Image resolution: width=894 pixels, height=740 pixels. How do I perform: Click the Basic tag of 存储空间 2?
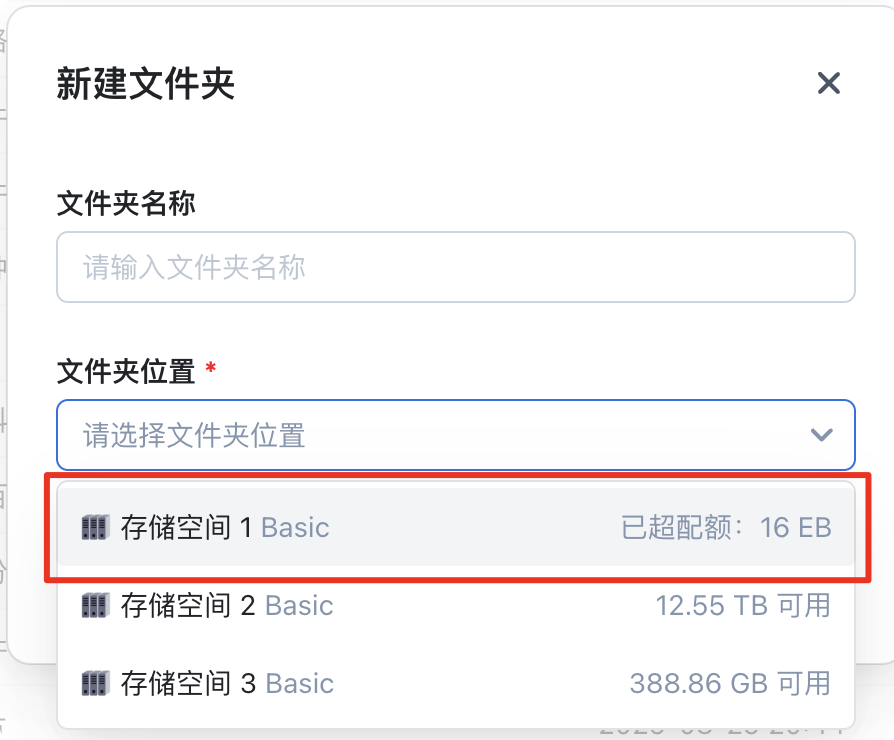coord(299,605)
